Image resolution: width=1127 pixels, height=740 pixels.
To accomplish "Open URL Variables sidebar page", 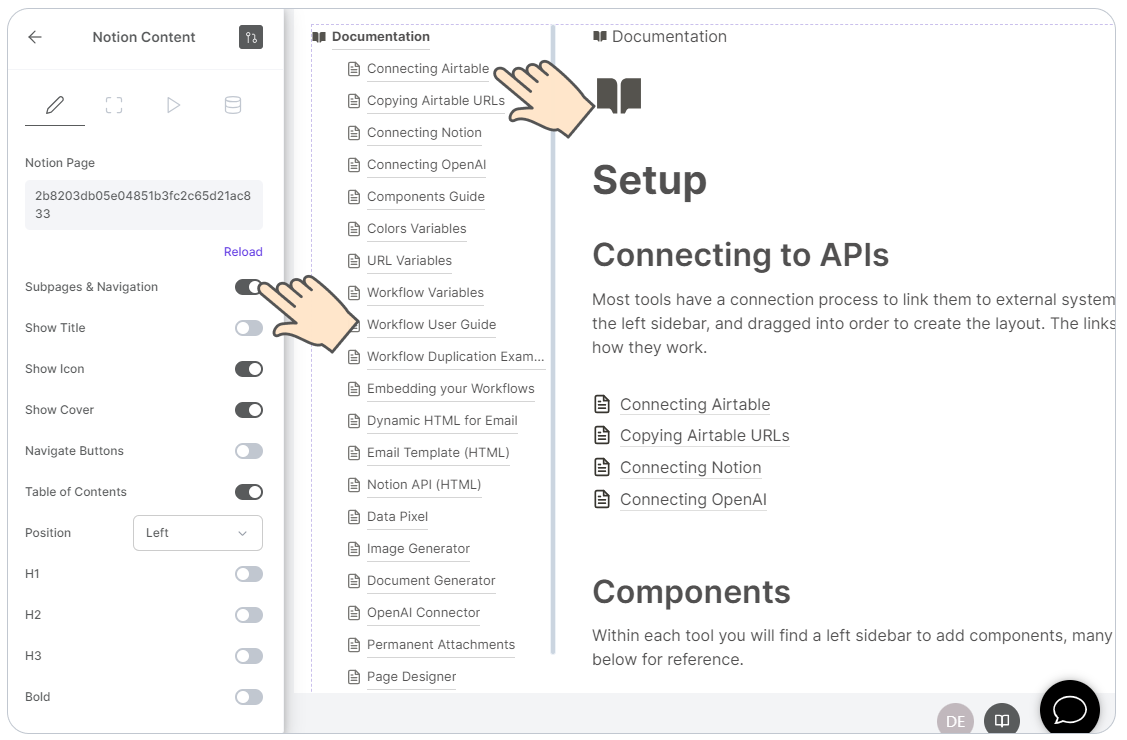I will 409,261.
